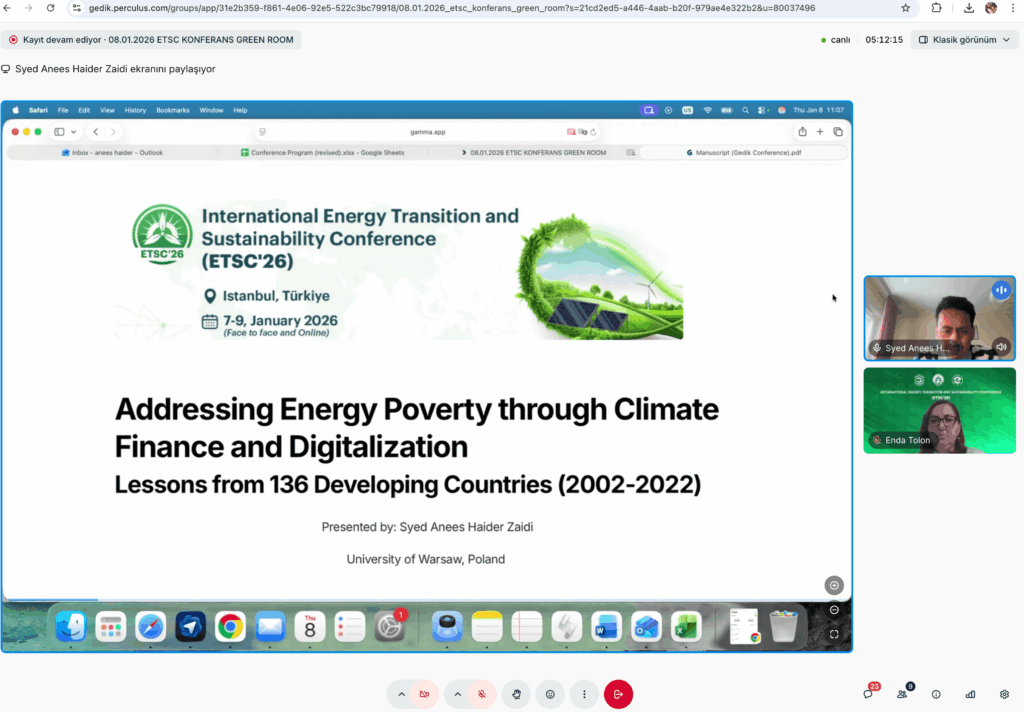Expand the camera options chevron
The height and width of the screenshot is (712, 1024).
click(401, 694)
